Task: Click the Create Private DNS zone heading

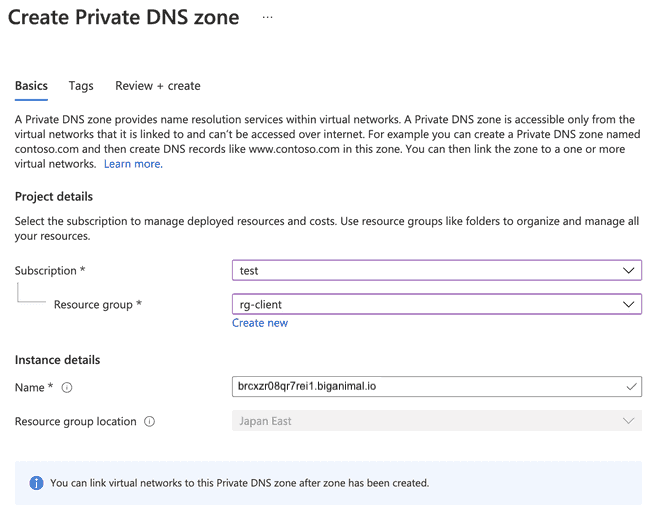Action: pos(123,18)
